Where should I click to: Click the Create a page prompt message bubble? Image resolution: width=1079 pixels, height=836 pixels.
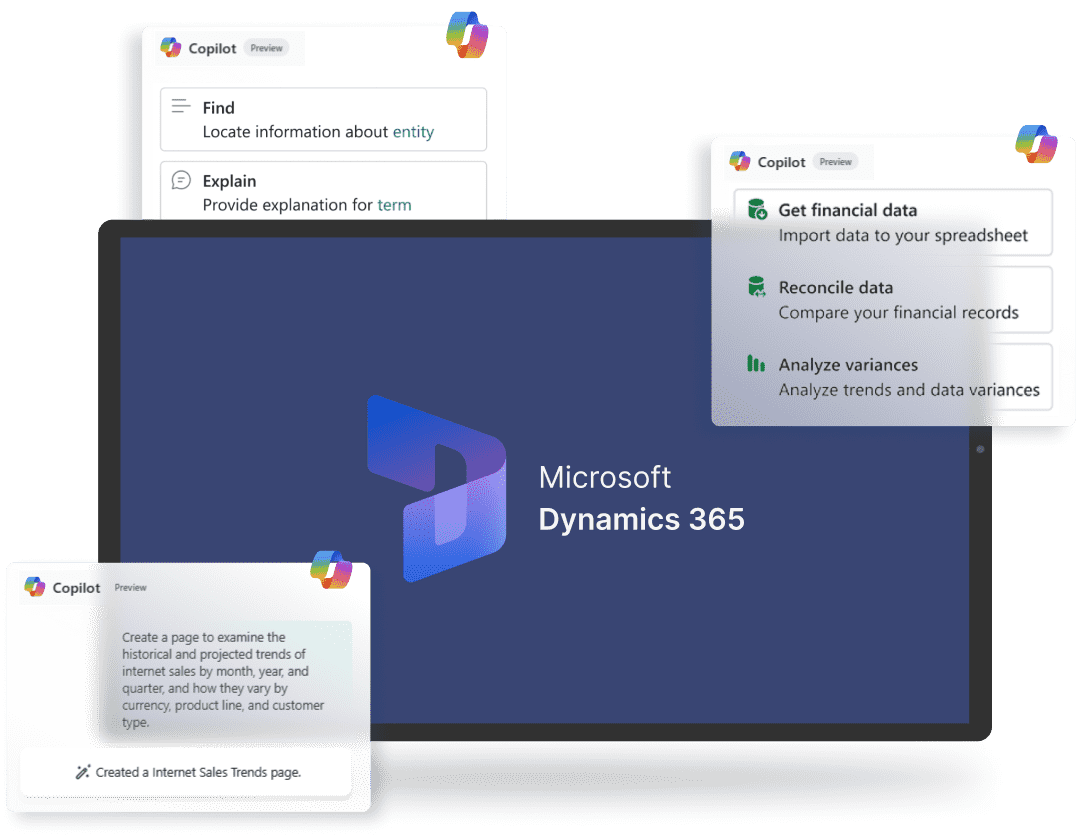point(226,678)
